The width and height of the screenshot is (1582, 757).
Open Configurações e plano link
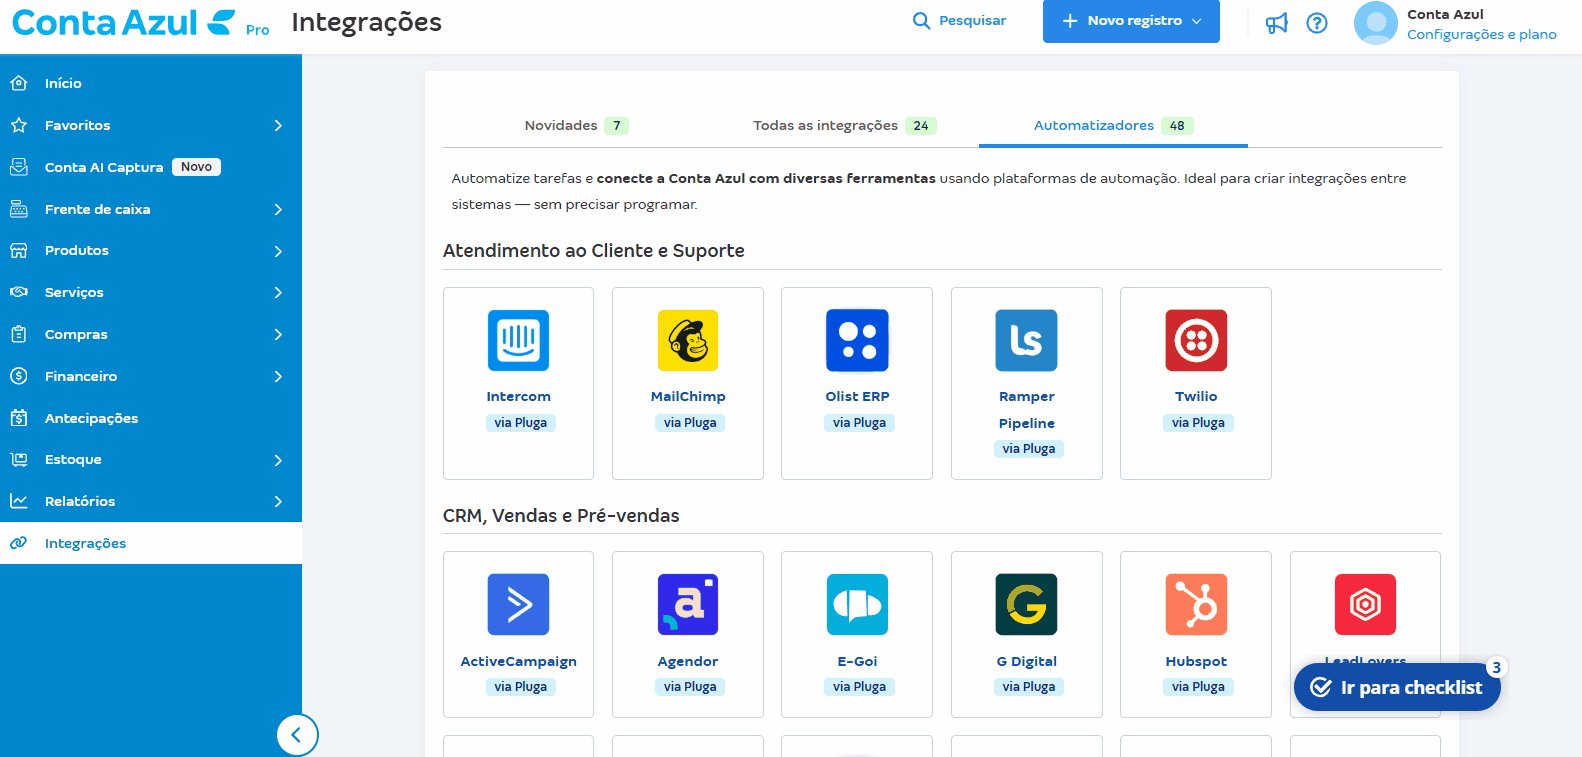pos(1481,34)
